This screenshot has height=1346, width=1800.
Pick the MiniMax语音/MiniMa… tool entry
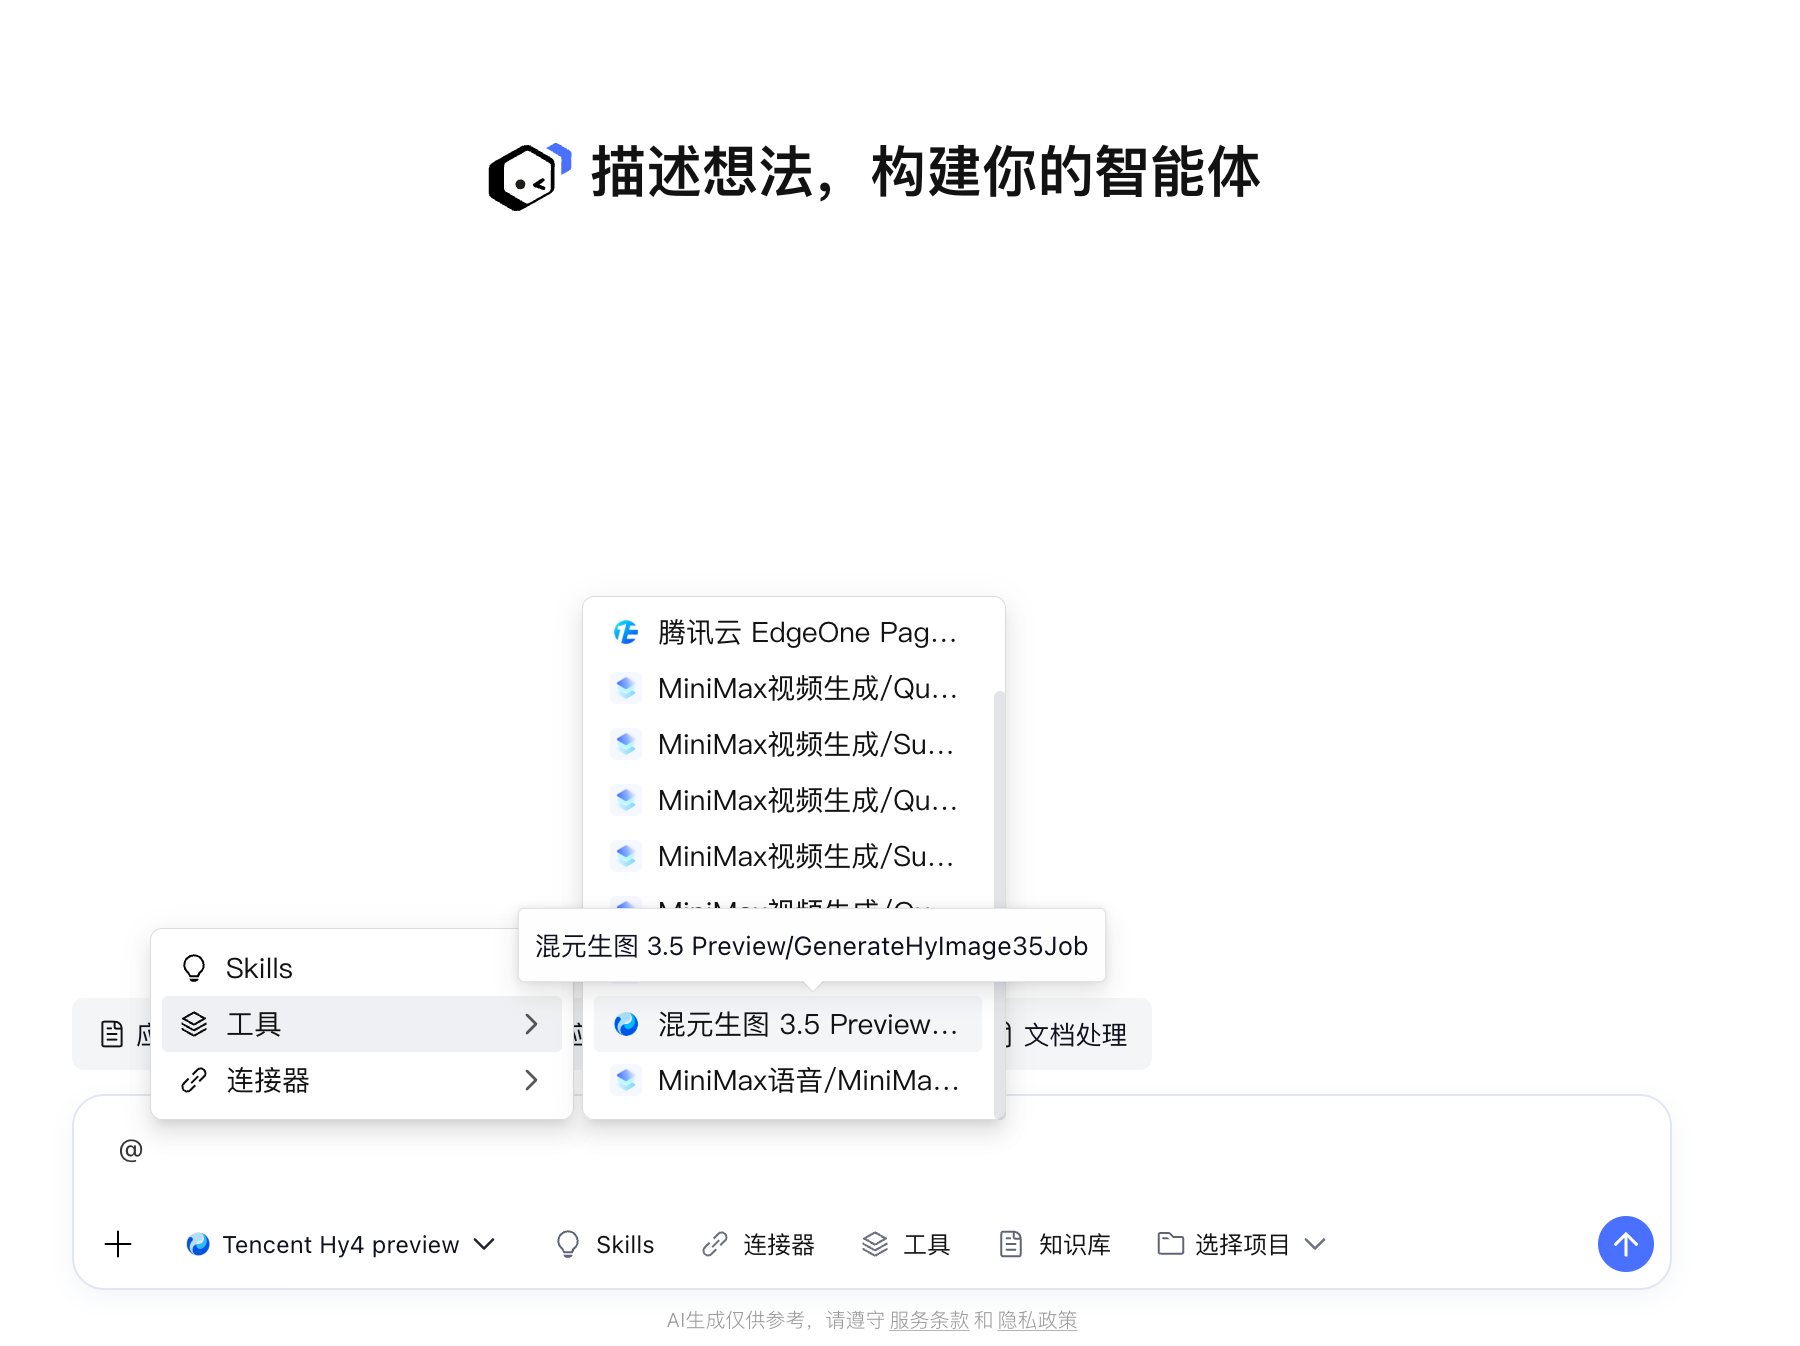coord(788,1080)
